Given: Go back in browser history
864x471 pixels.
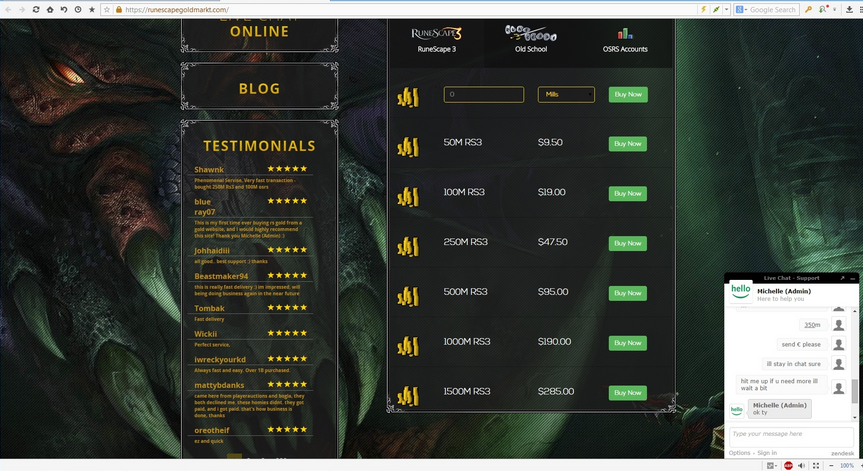Looking at the screenshot, I should (x=8, y=9).
